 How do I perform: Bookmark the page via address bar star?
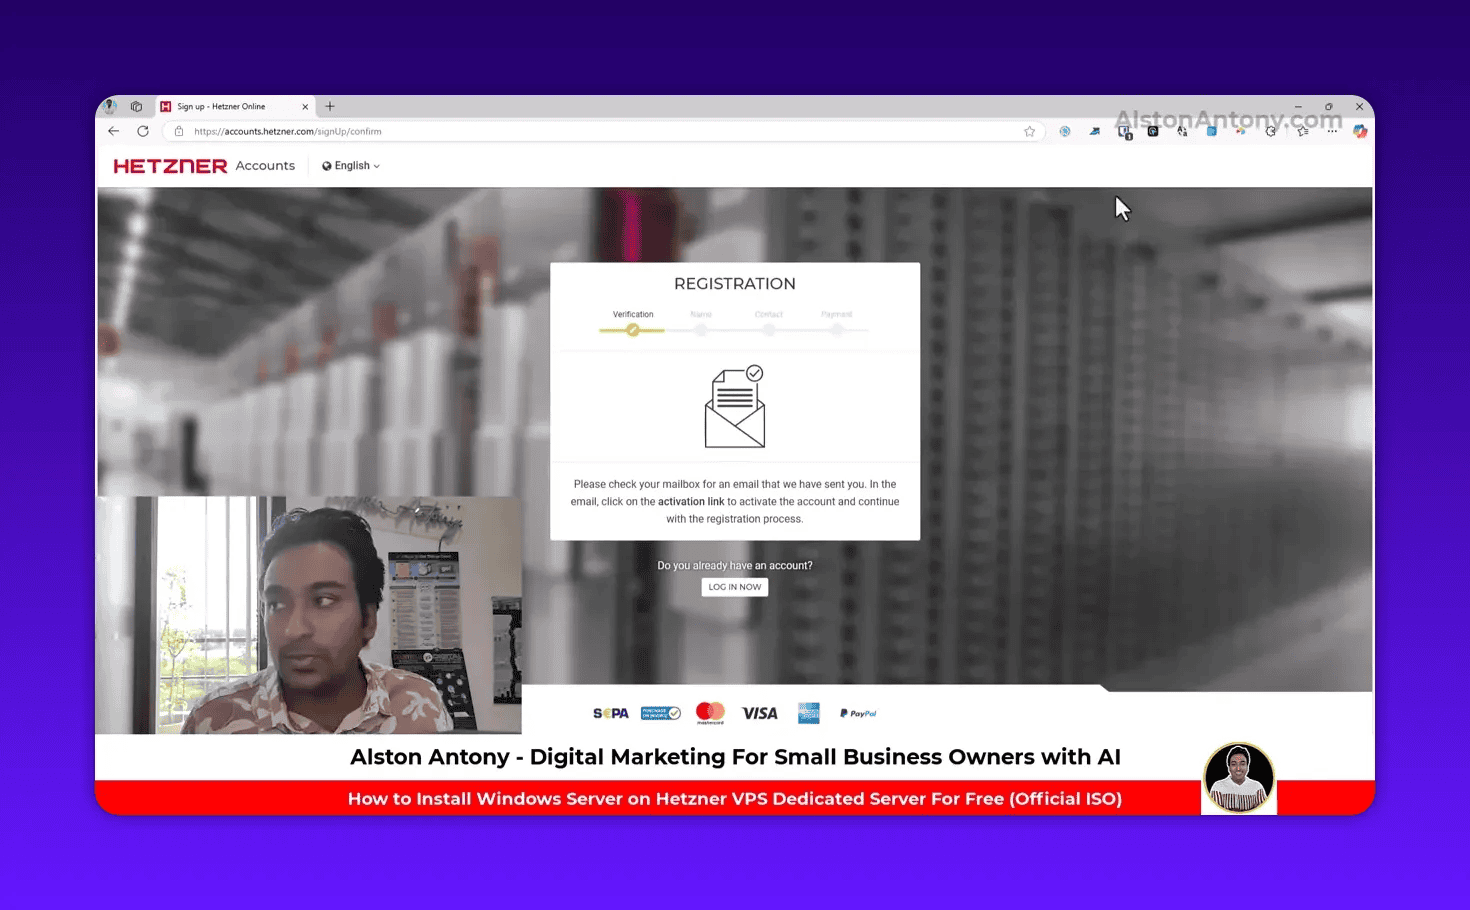click(1029, 131)
